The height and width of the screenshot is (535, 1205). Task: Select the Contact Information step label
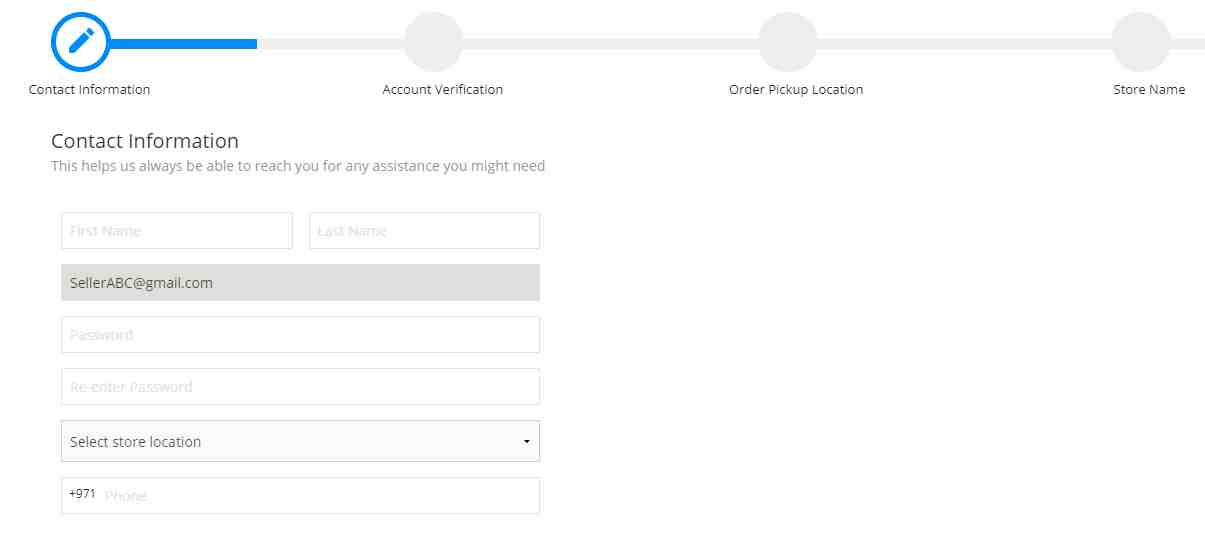pos(89,90)
